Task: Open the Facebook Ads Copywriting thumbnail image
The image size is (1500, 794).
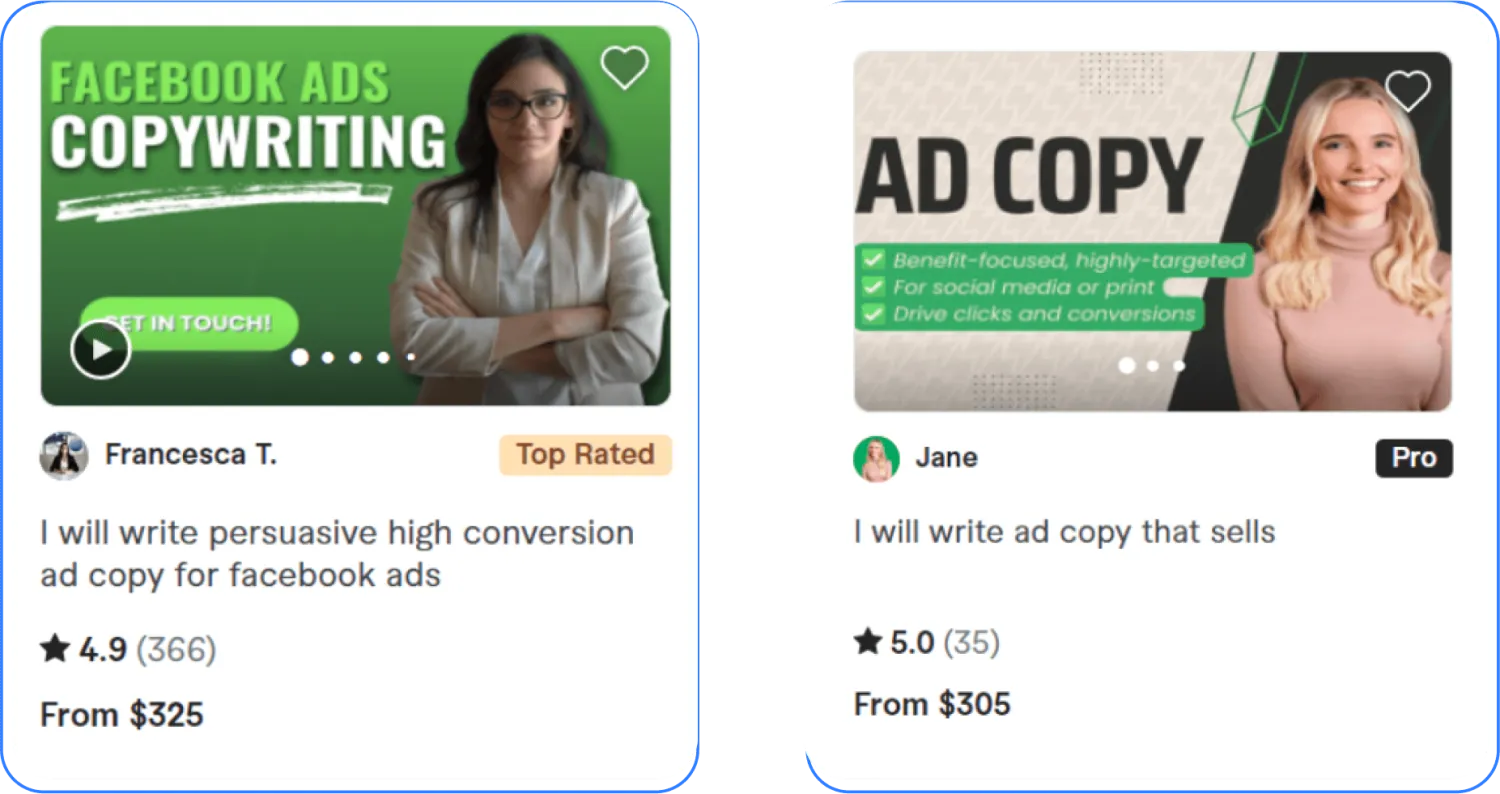Action: click(x=355, y=215)
